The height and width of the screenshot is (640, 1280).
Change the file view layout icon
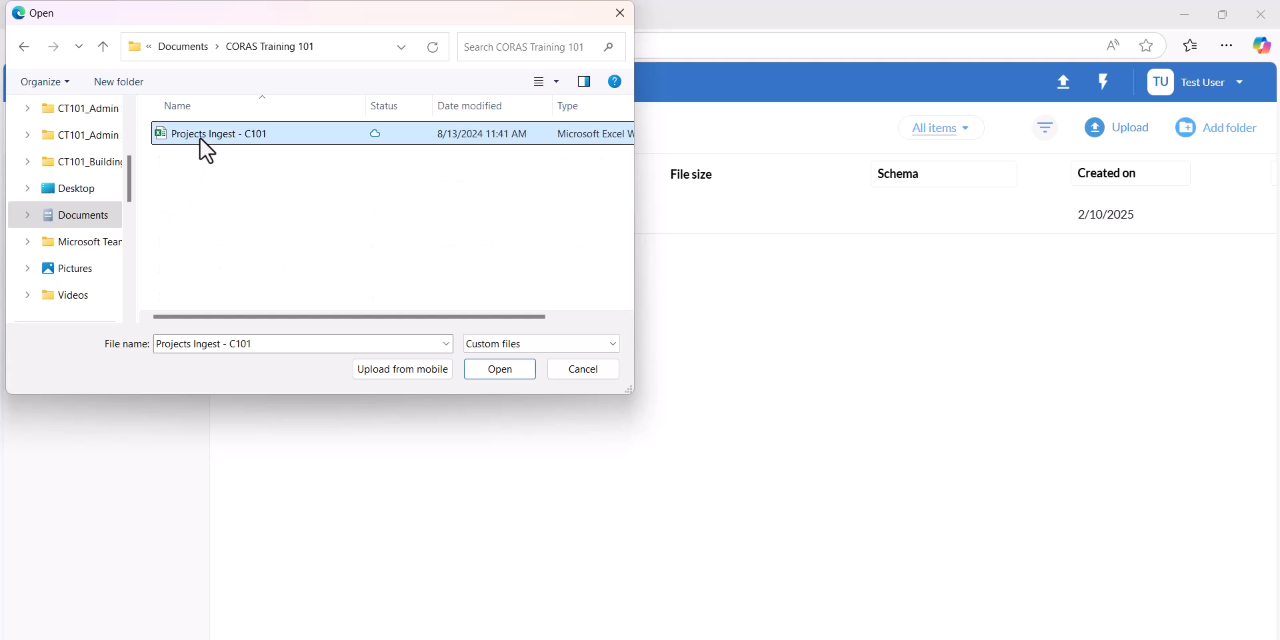[539, 82]
